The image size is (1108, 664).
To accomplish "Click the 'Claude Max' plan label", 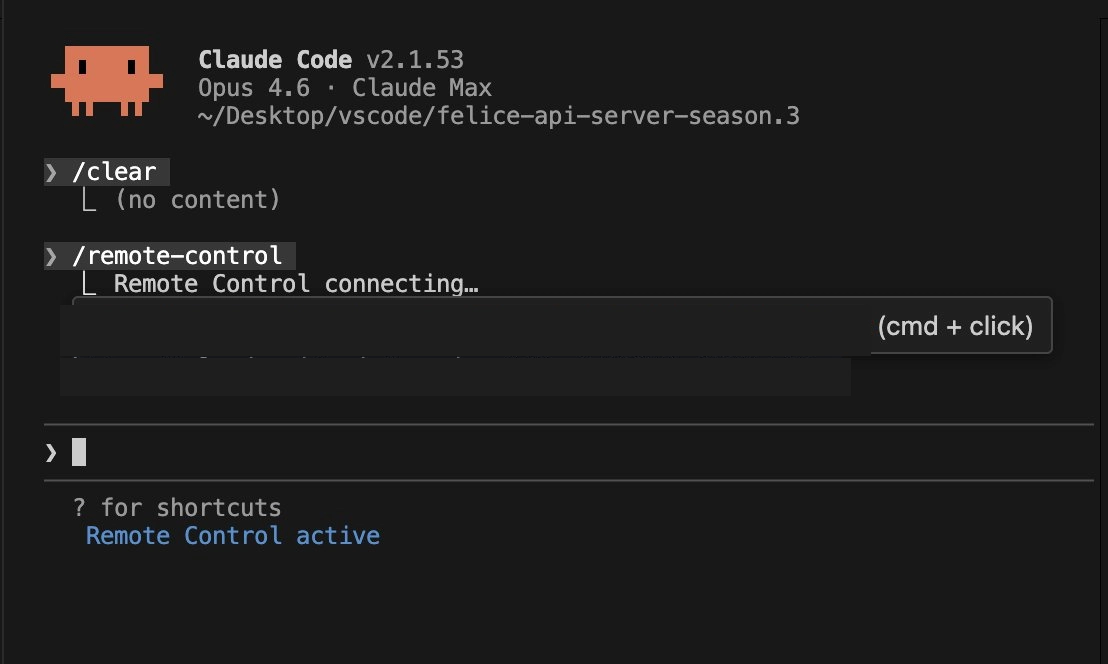I will tap(422, 88).
